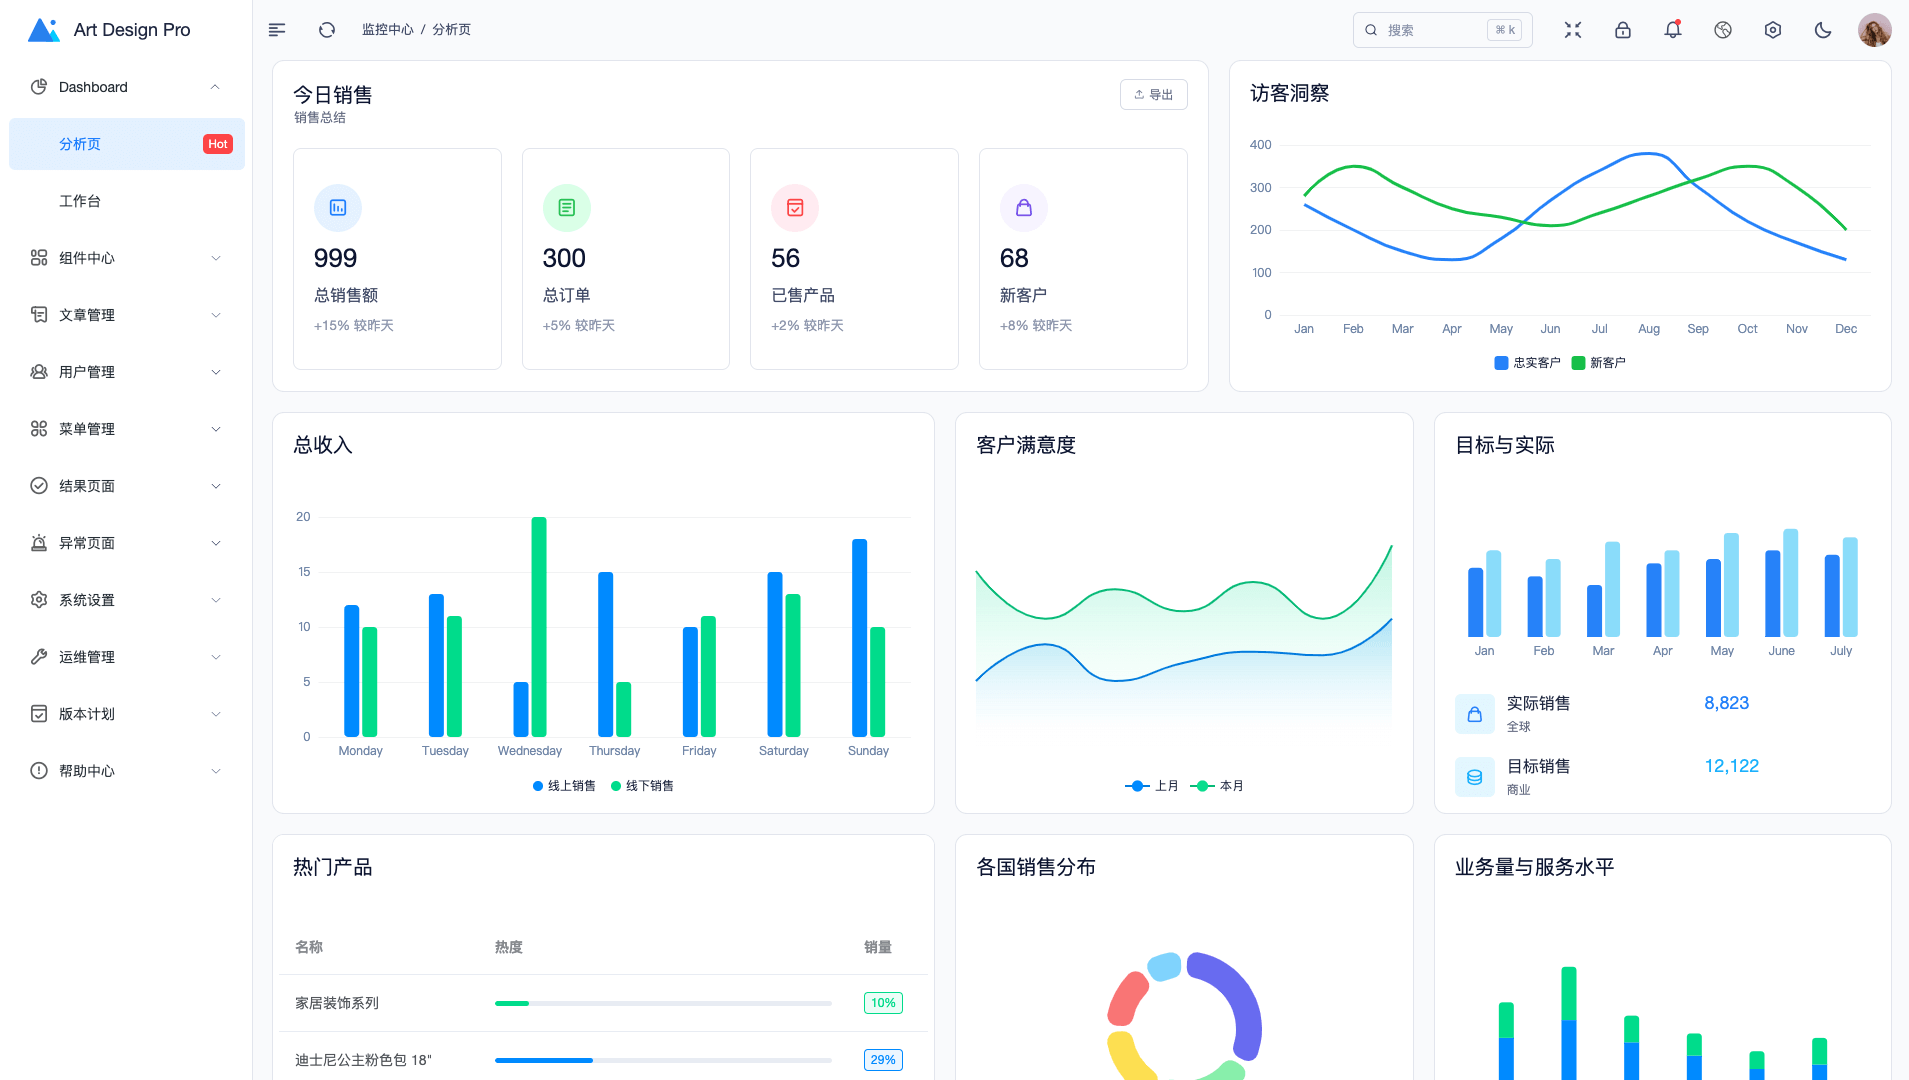Open the 文章管理 menu label
This screenshot has height=1080, width=1909.
click(x=87, y=315)
